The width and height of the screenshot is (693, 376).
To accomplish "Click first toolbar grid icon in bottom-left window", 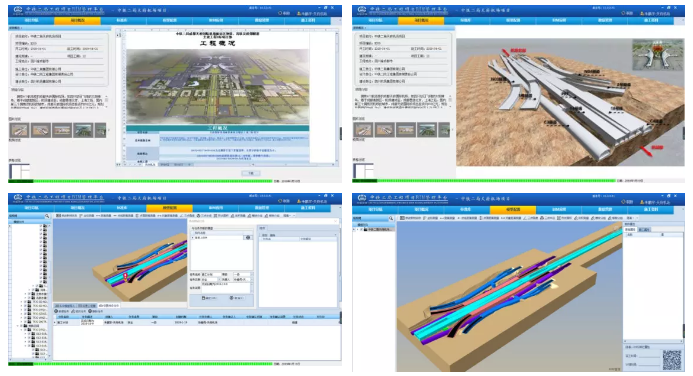I will coord(57,216).
